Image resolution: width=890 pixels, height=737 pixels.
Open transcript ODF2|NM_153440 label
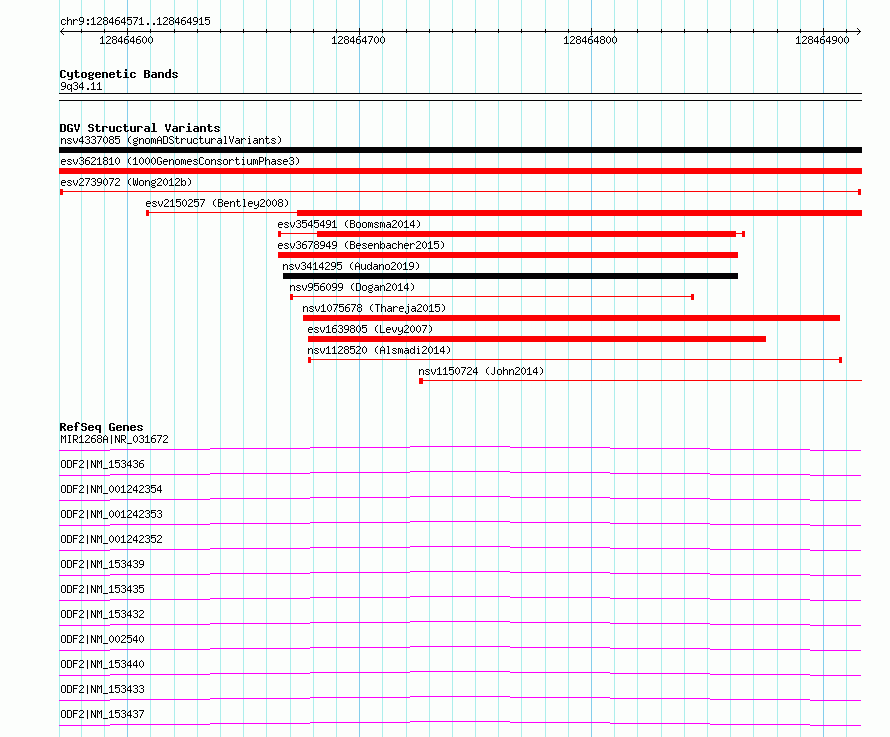pyautogui.click(x=102, y=664)
